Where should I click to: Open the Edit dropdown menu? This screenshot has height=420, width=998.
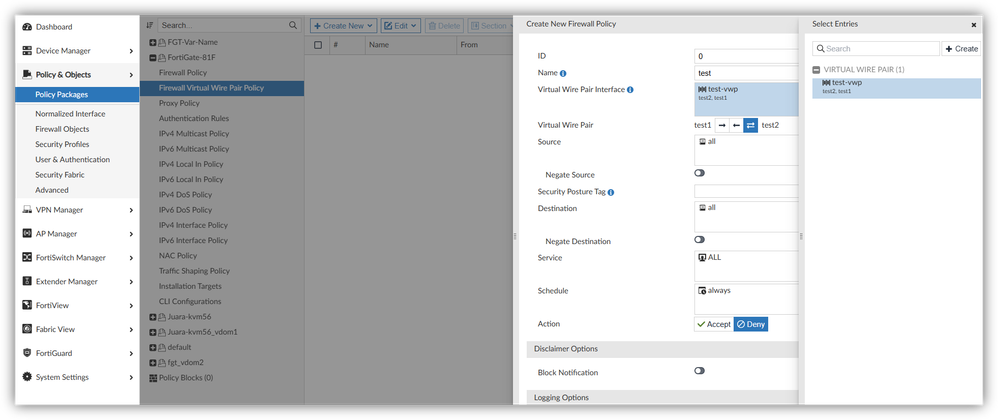[401, 26]
